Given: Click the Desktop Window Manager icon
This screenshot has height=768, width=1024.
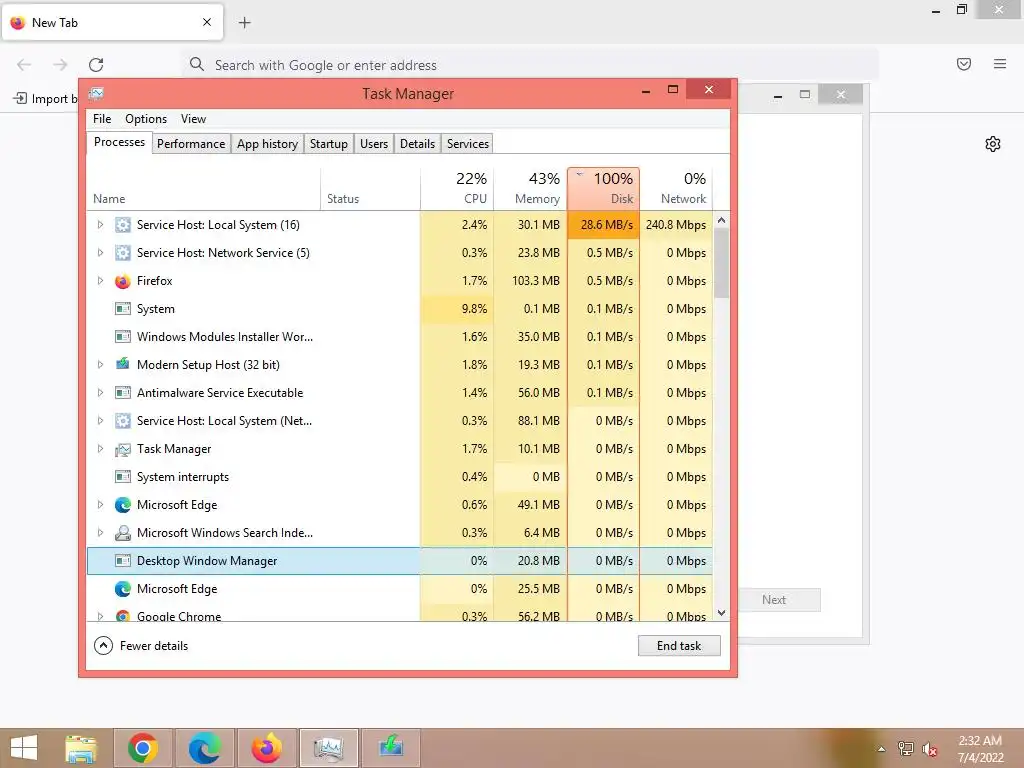Looking at the screenshot, I should tap(122, 561).
